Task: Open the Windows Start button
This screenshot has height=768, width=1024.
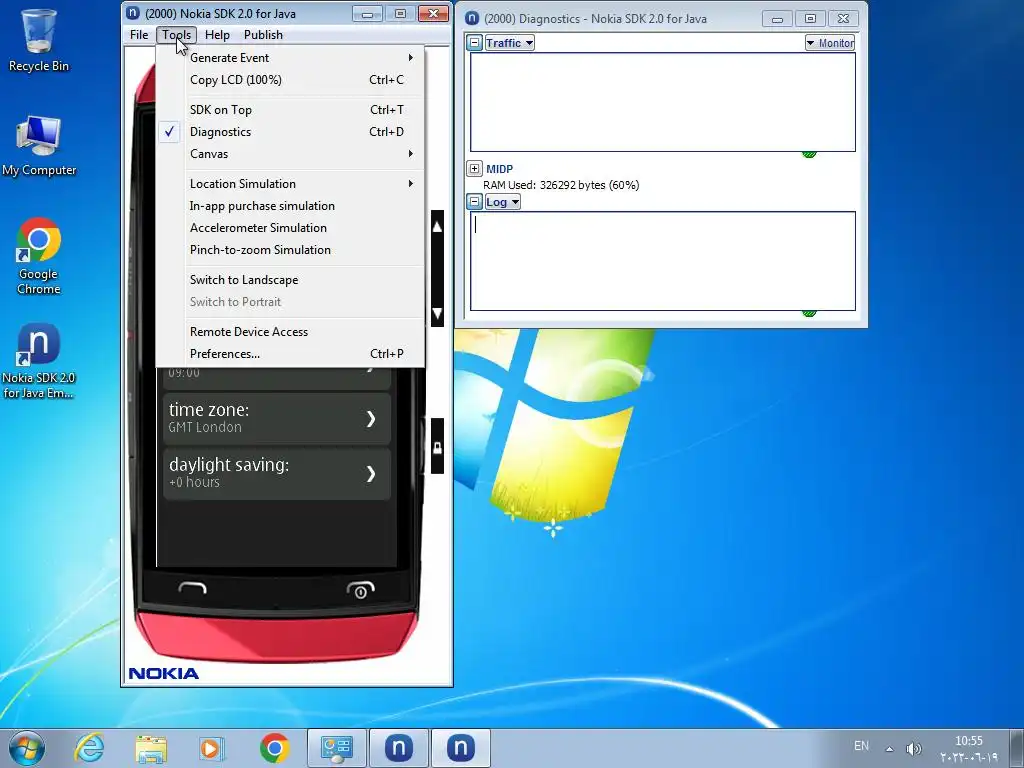Action: pos(27,748)
